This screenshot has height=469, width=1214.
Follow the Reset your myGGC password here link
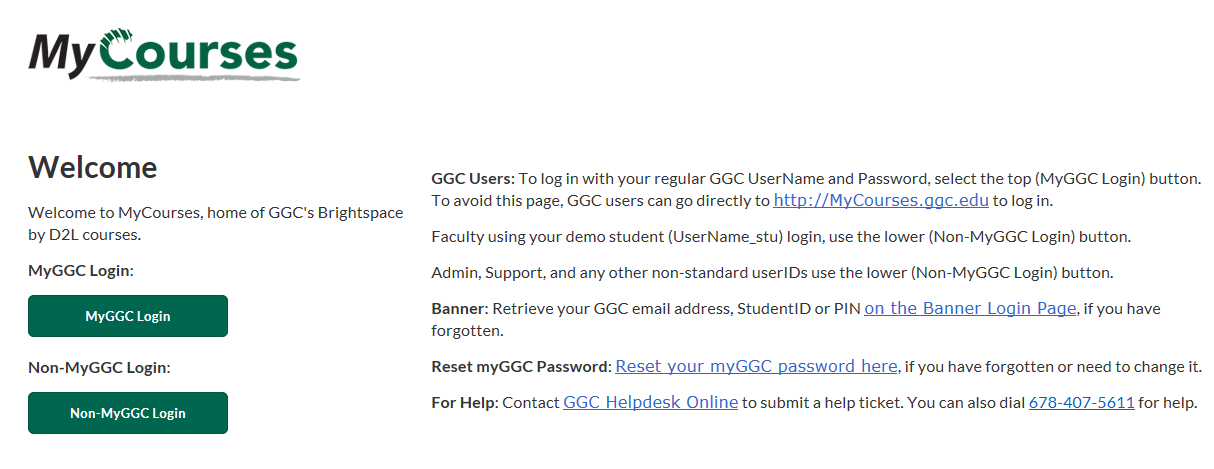pyautogui.click(x=756, y=366)
